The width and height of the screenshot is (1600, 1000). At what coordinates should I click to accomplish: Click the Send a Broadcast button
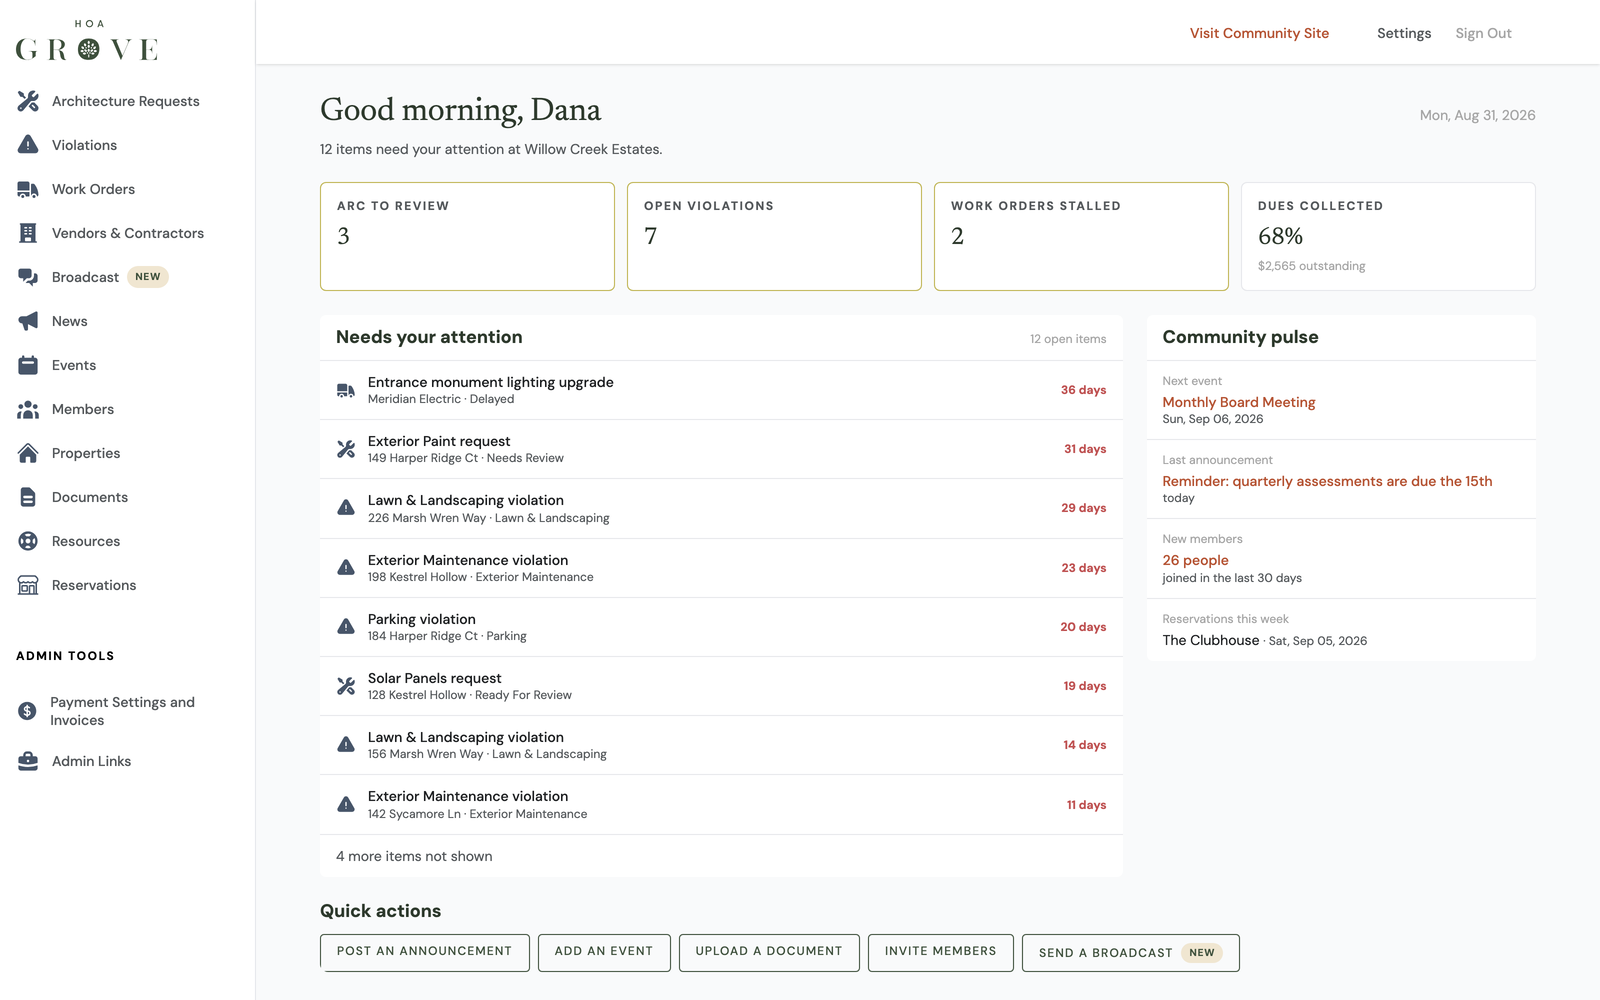(x=1131, y=953)
